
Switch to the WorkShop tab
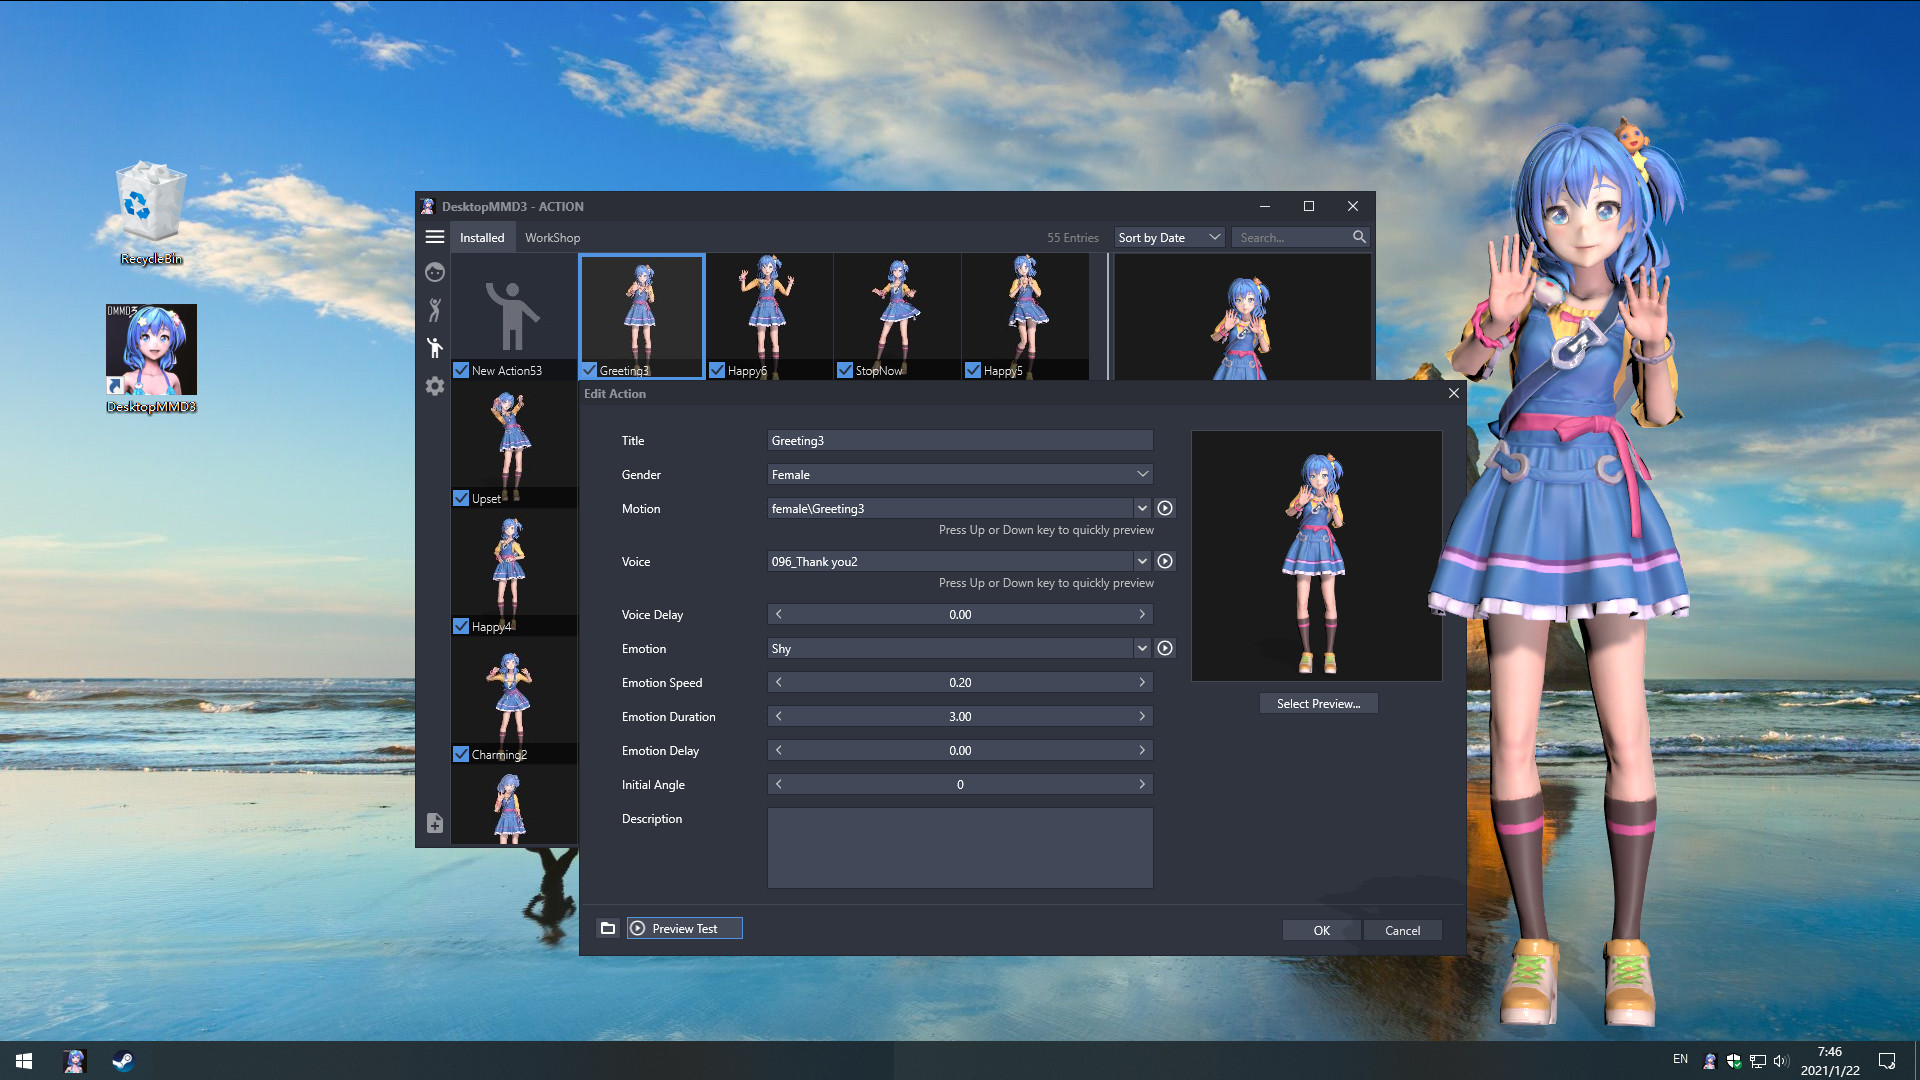coord(552,237)
